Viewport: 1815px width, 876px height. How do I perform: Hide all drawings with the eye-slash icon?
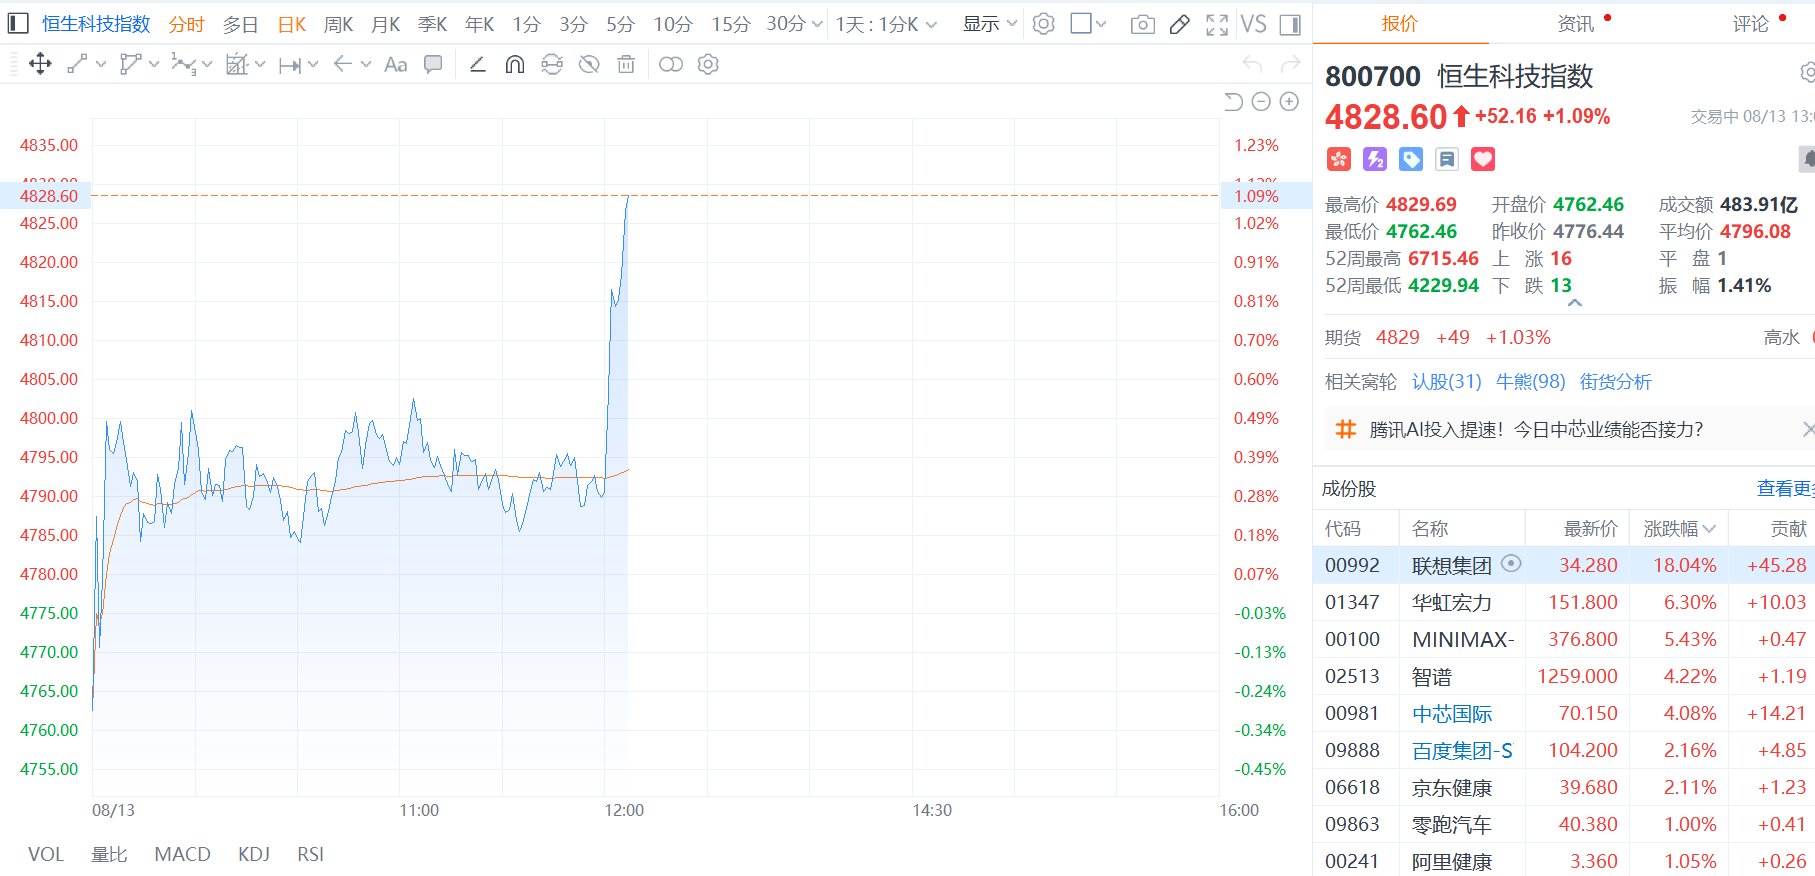(x=589, y=65)
